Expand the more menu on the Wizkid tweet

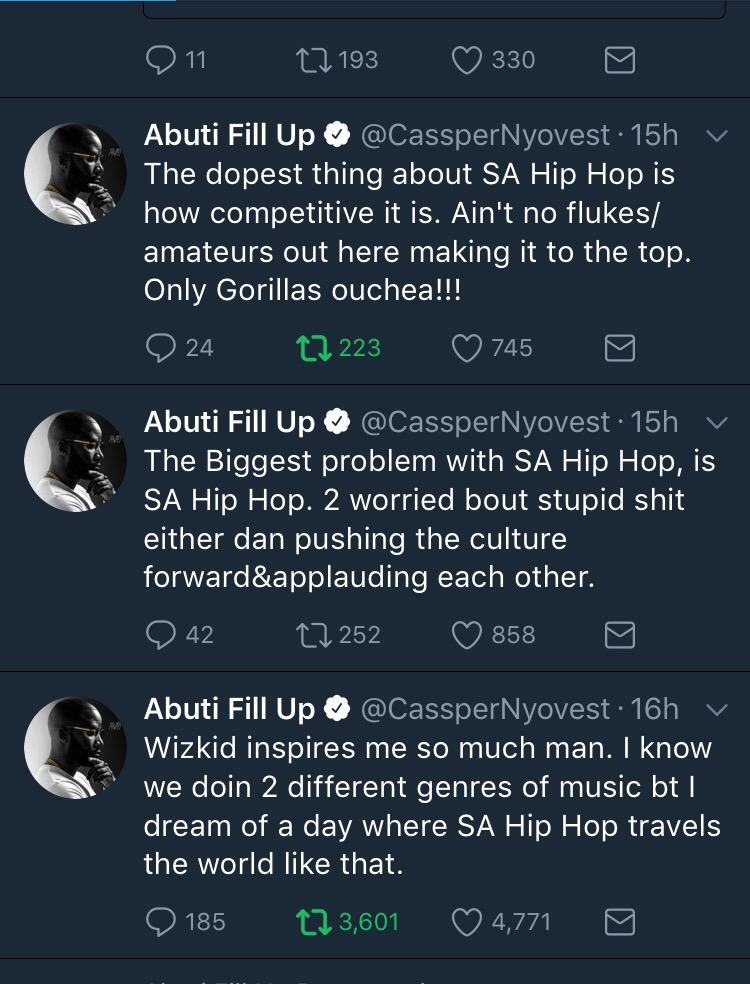pos(716,710)
